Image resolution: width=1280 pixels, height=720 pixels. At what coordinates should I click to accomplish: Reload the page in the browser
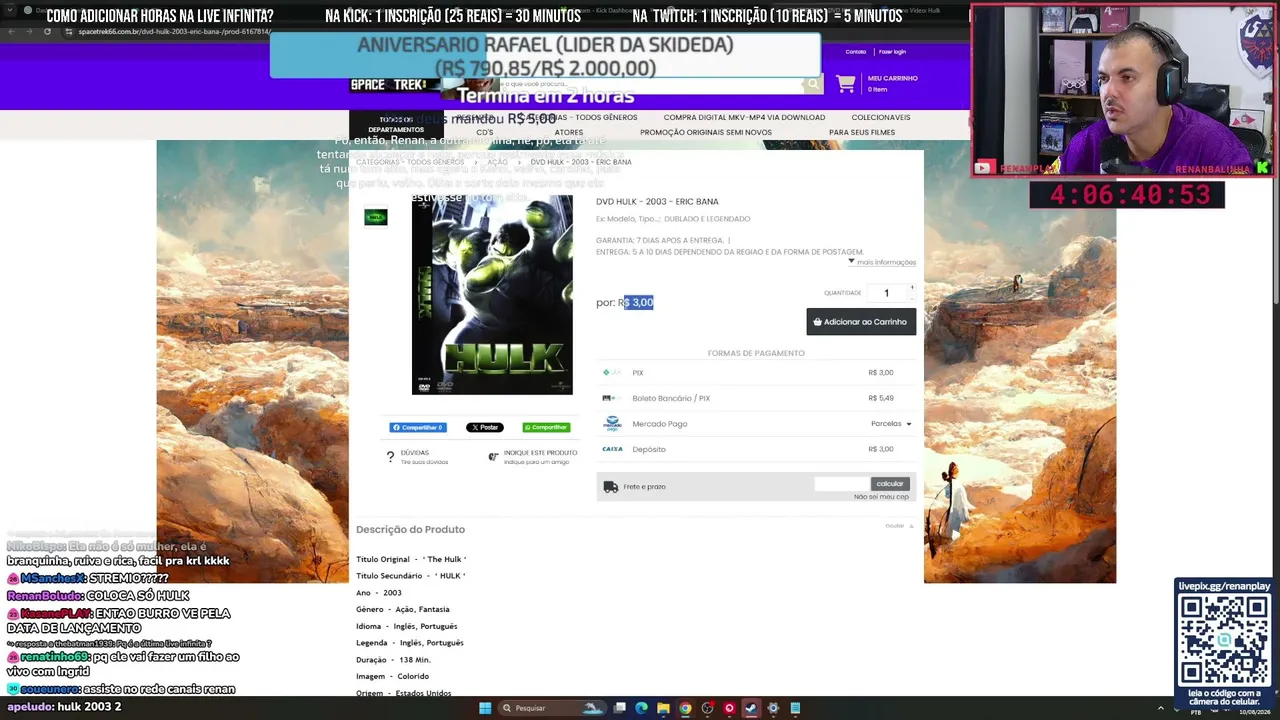pos(47,31)
